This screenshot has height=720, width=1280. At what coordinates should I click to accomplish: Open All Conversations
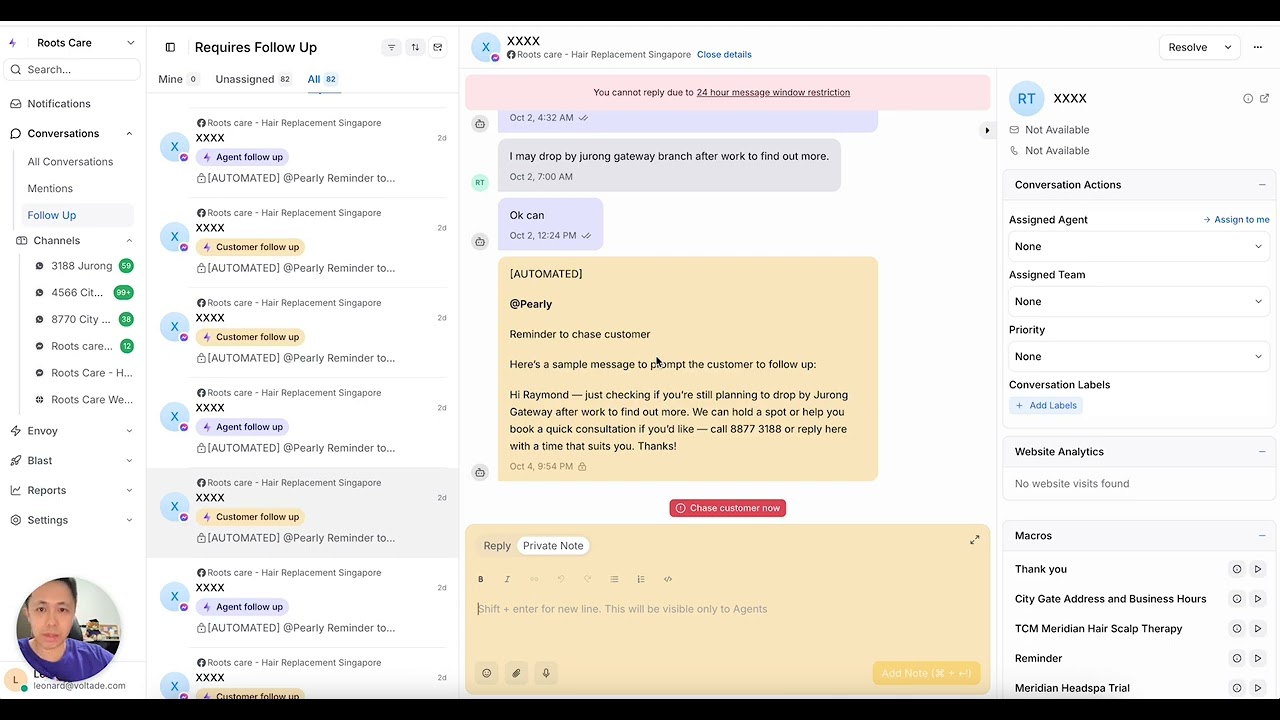pyautogui.click(x=70, y=162)
